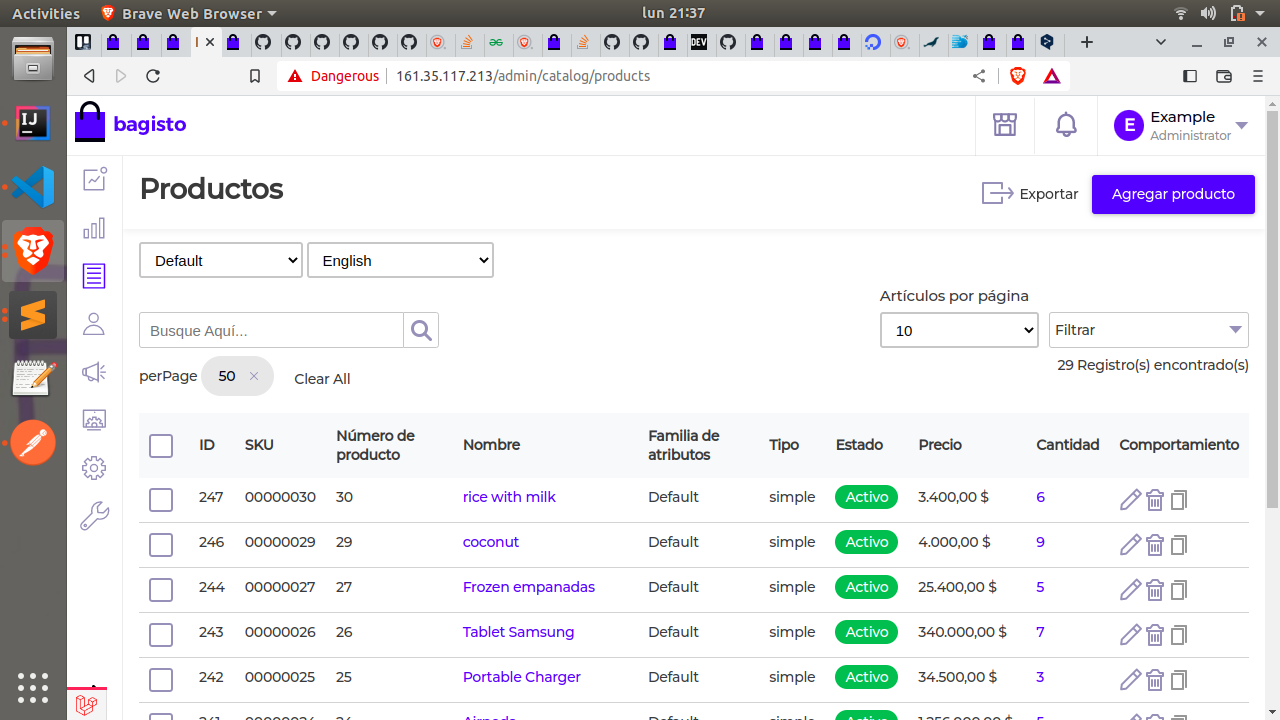
Task: Click the storefront icon in header
Action: [1005, 125]
